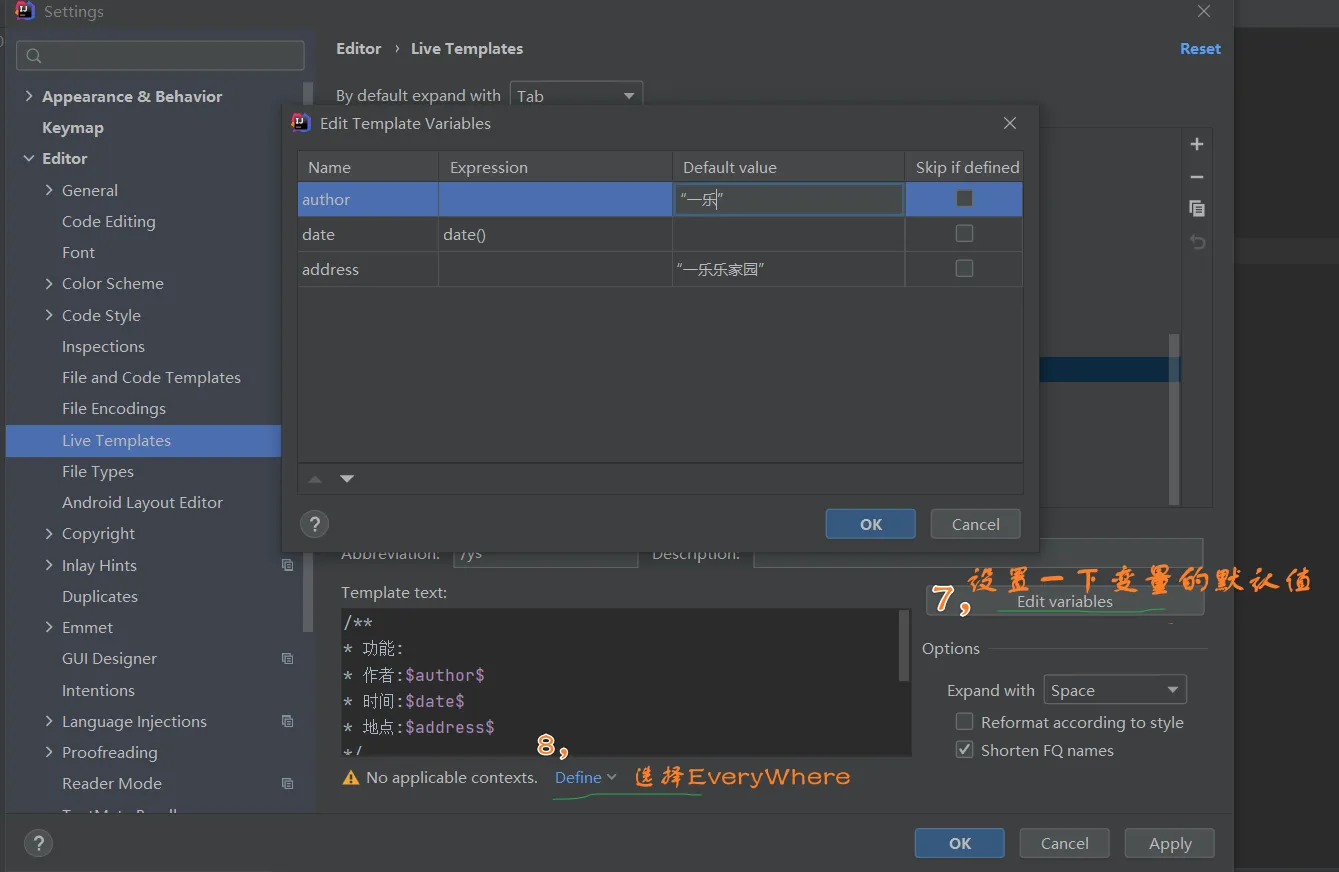Click the settings search field
Viewport: 1339px width, 872px height.
click(x=160, y=56)
